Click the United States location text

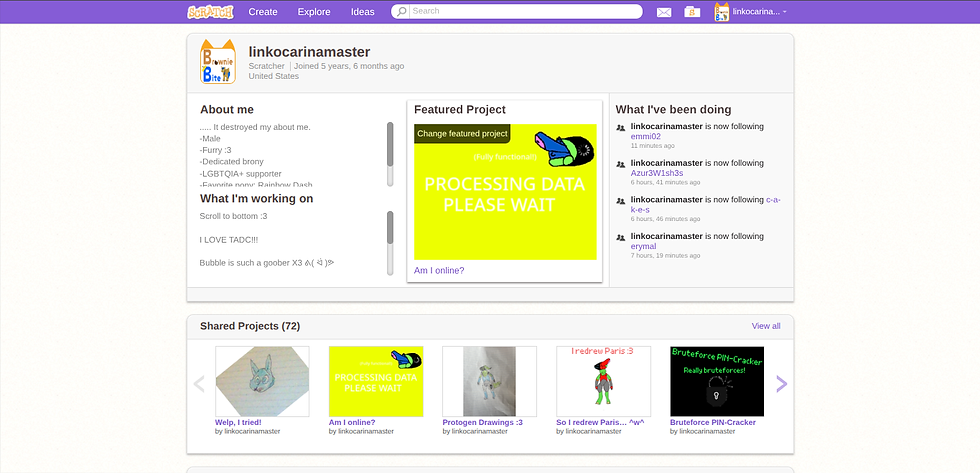274,76
